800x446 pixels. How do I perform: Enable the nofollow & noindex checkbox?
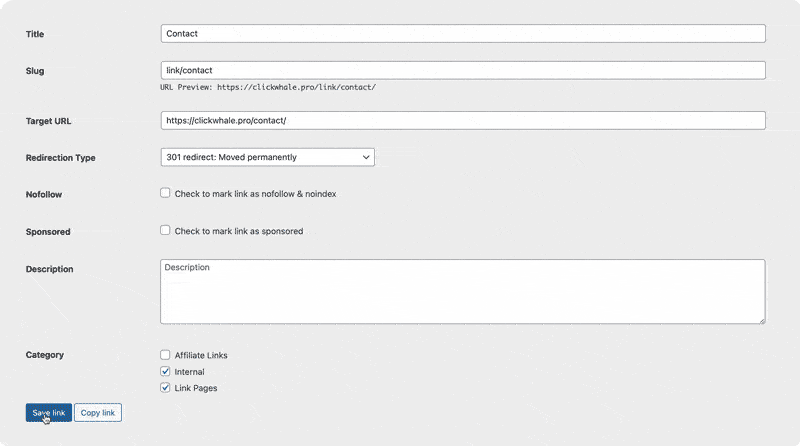coord(165,193)
